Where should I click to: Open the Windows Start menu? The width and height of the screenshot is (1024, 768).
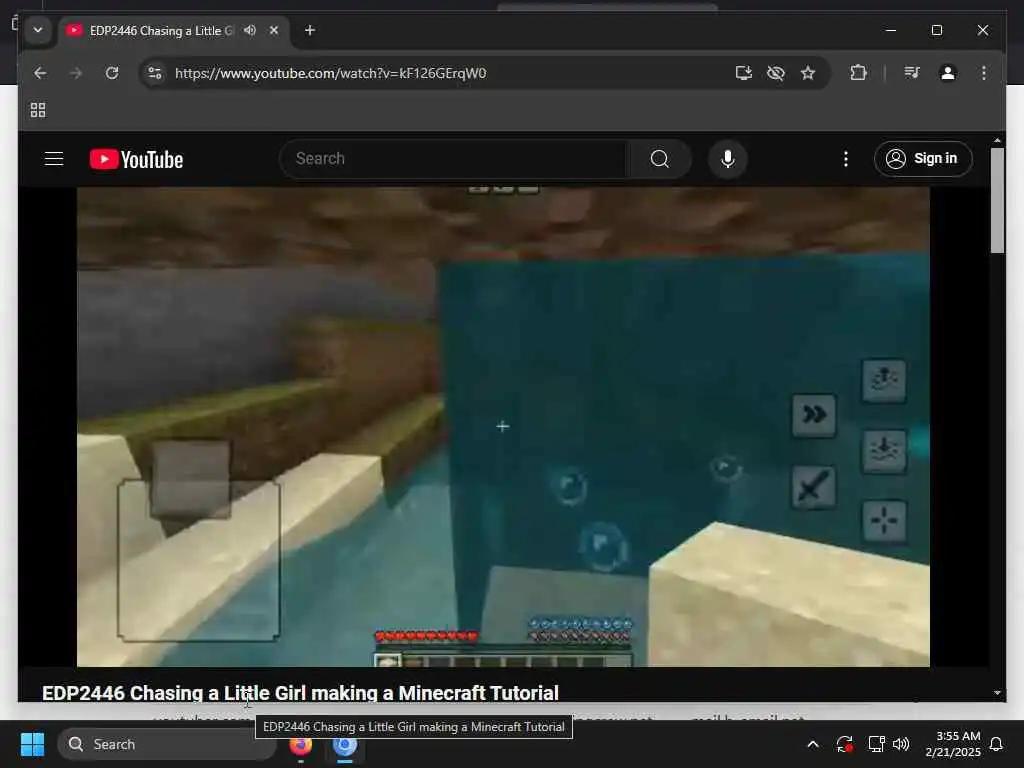(x=32, y=744)
